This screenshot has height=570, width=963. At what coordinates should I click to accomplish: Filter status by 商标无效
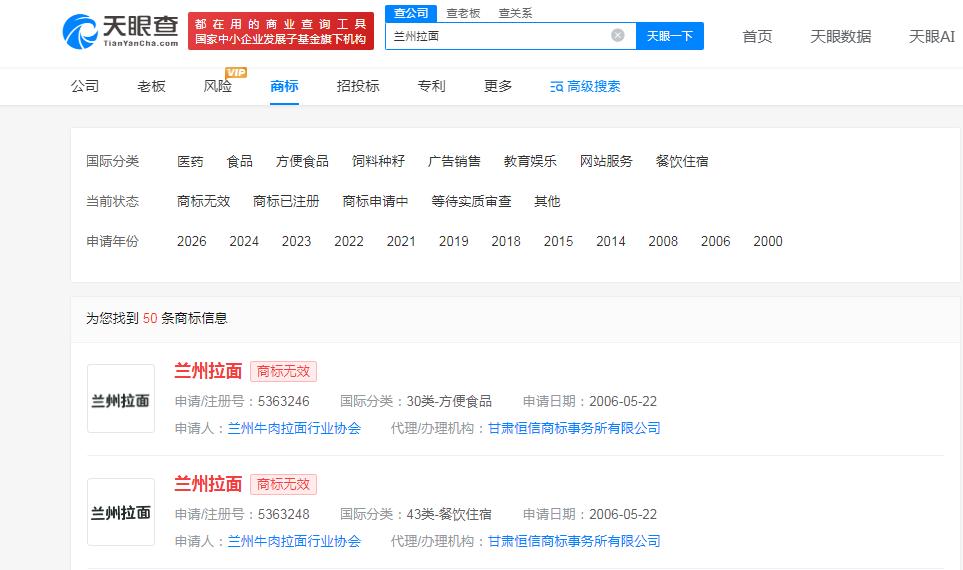[x=203, y=201]
